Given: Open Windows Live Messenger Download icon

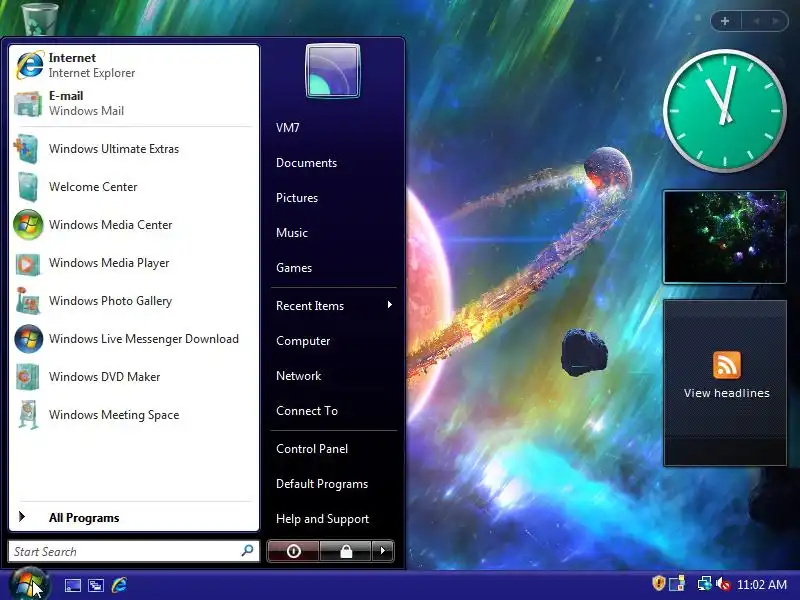Looking at the screenshot, I should [28, 339].
